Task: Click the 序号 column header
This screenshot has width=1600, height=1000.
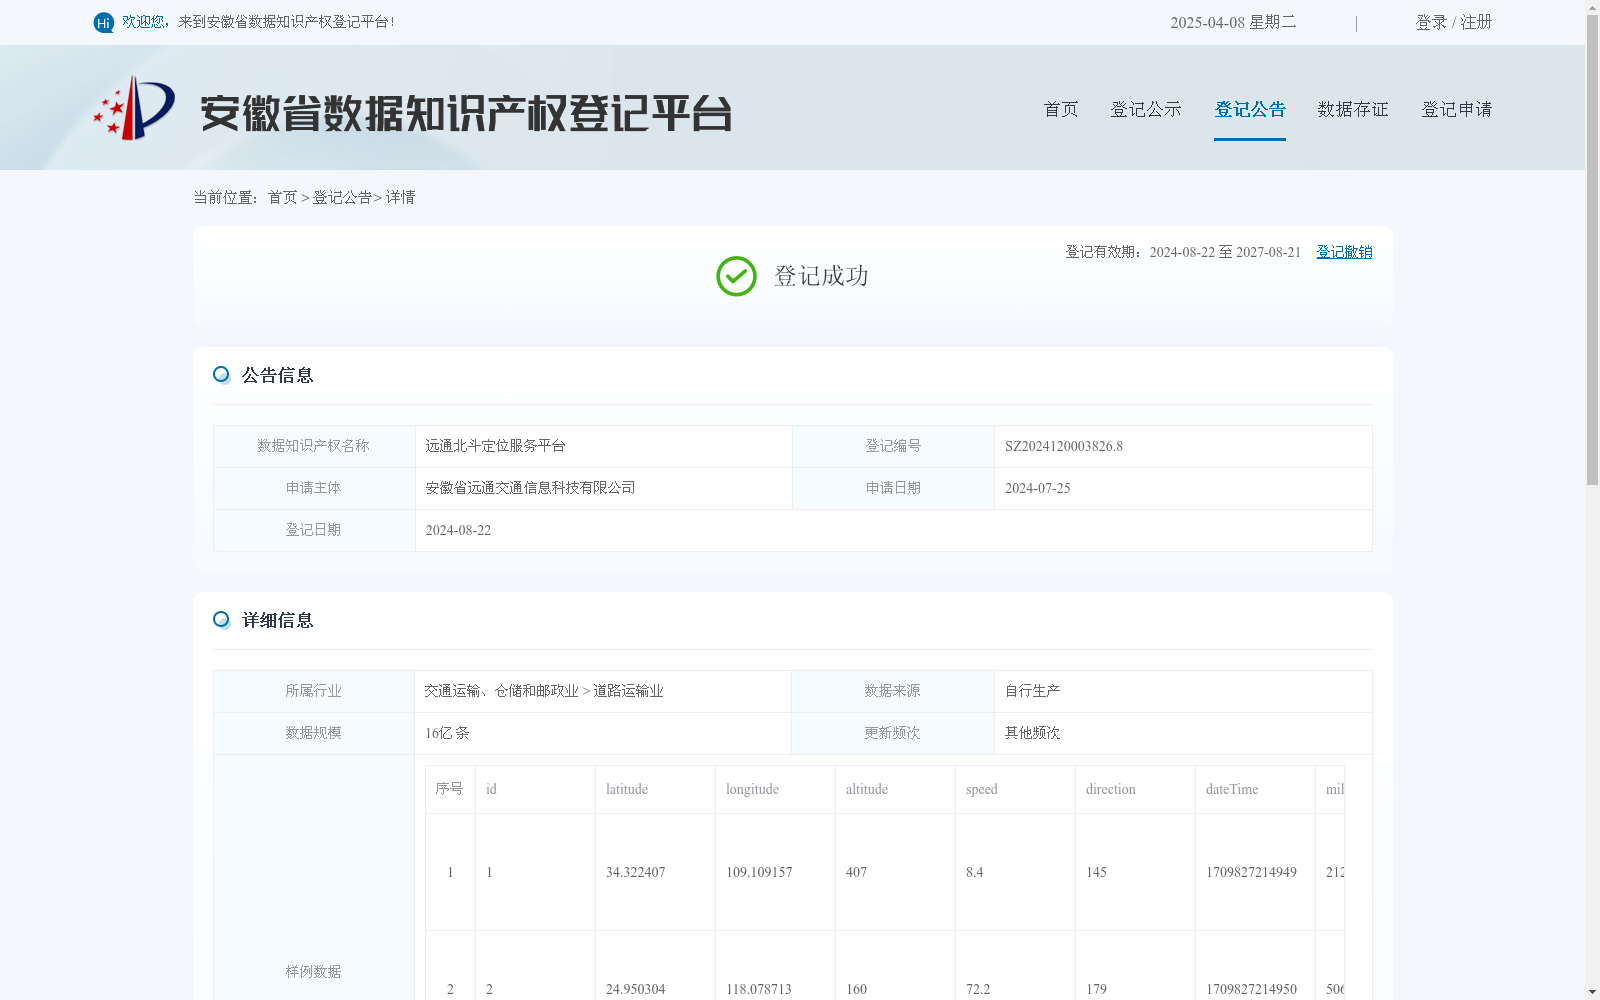Action: tap(449, 789)
